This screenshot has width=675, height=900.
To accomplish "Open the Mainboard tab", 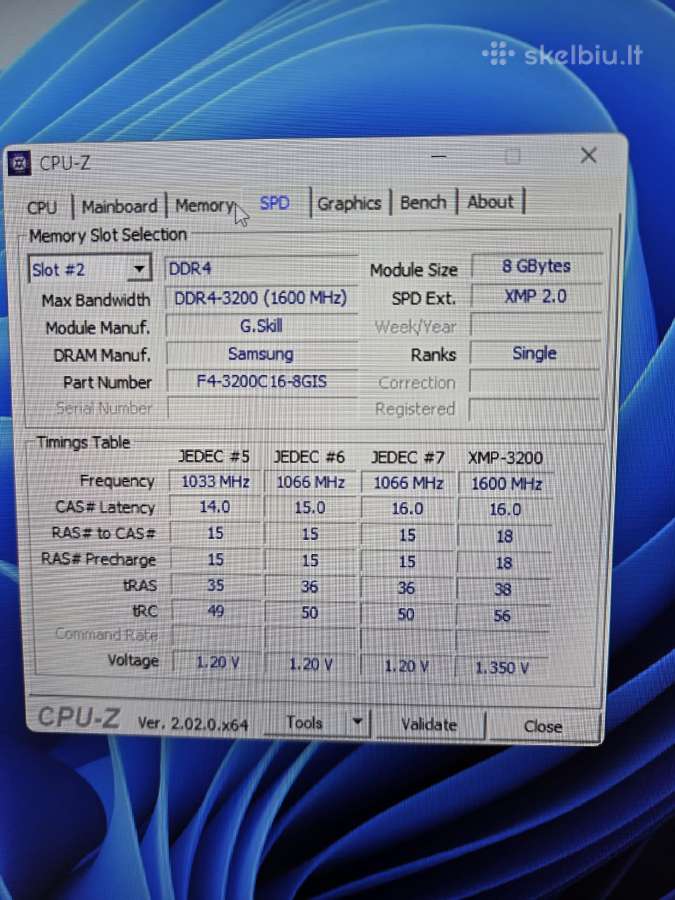I will coord(119,206).
